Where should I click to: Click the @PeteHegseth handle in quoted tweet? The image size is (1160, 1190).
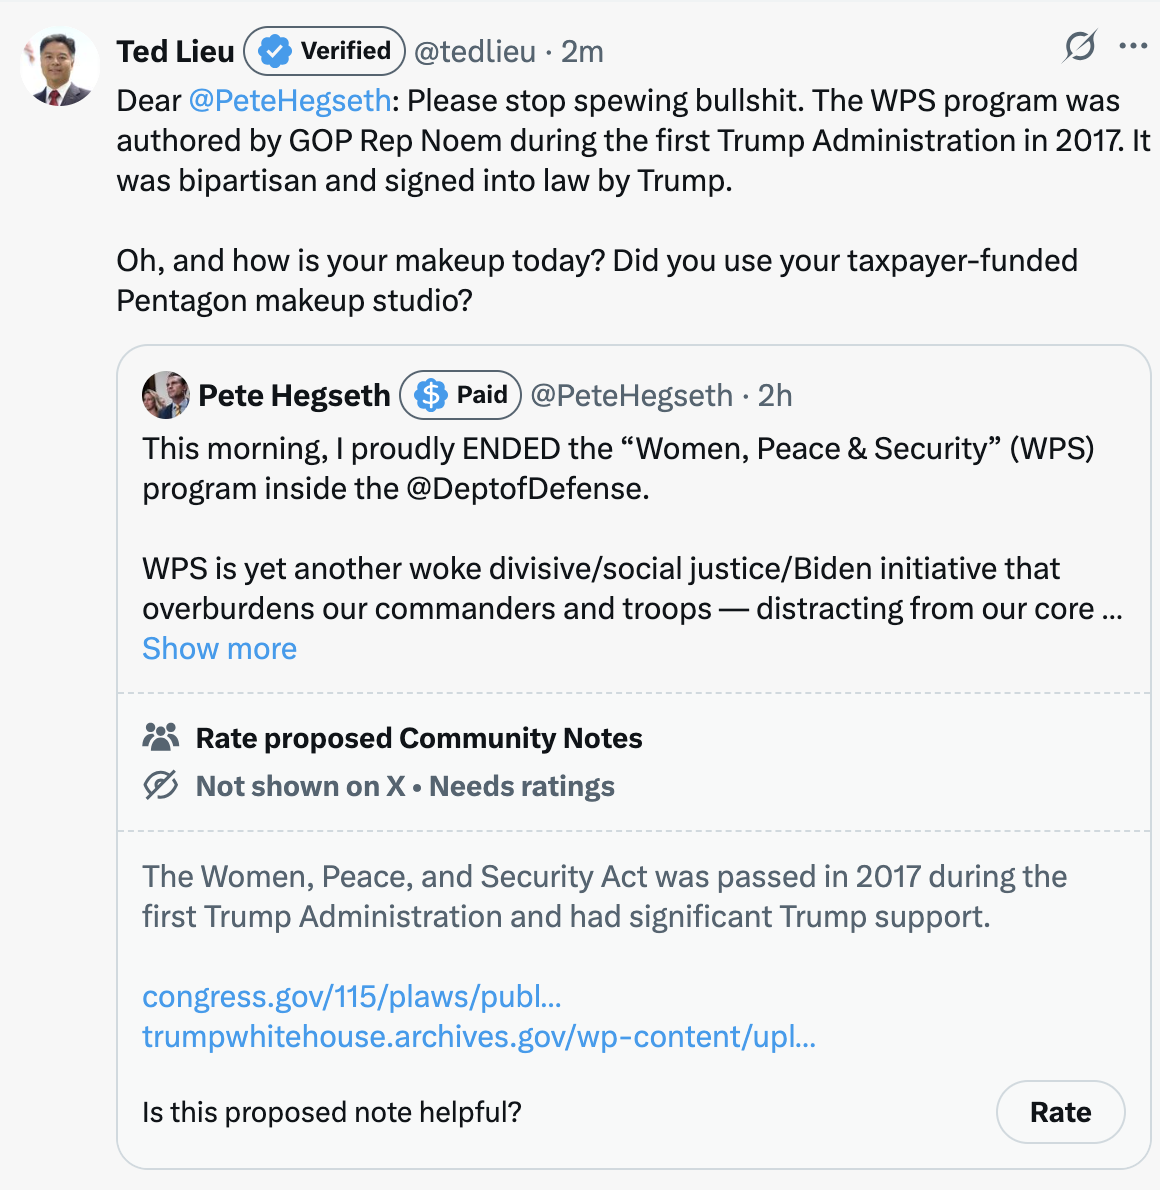point(632,395)
